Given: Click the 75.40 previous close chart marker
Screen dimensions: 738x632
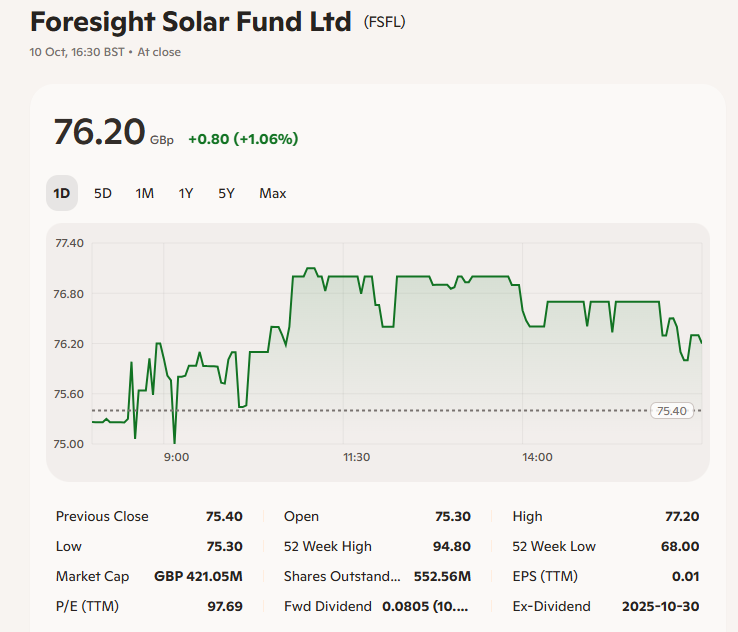Looking at the screenshot, I should pyautogui.click(x=673, y=410).
